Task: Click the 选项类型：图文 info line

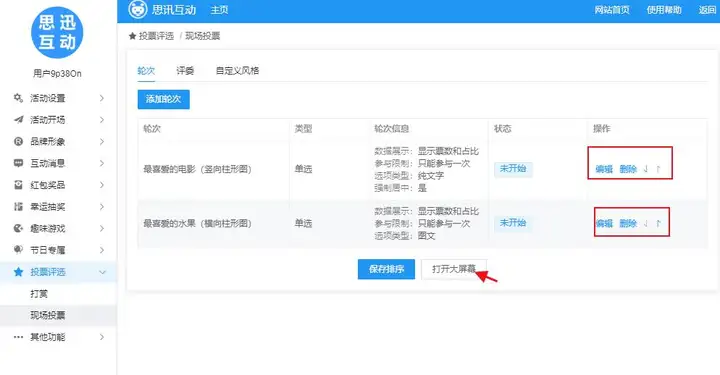Action: pos(405,235)
